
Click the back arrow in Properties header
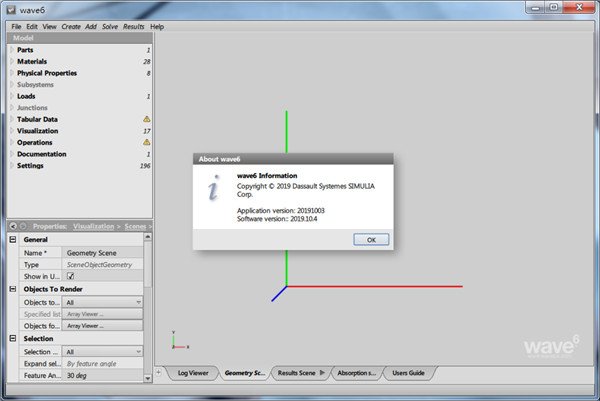point(13,226)
